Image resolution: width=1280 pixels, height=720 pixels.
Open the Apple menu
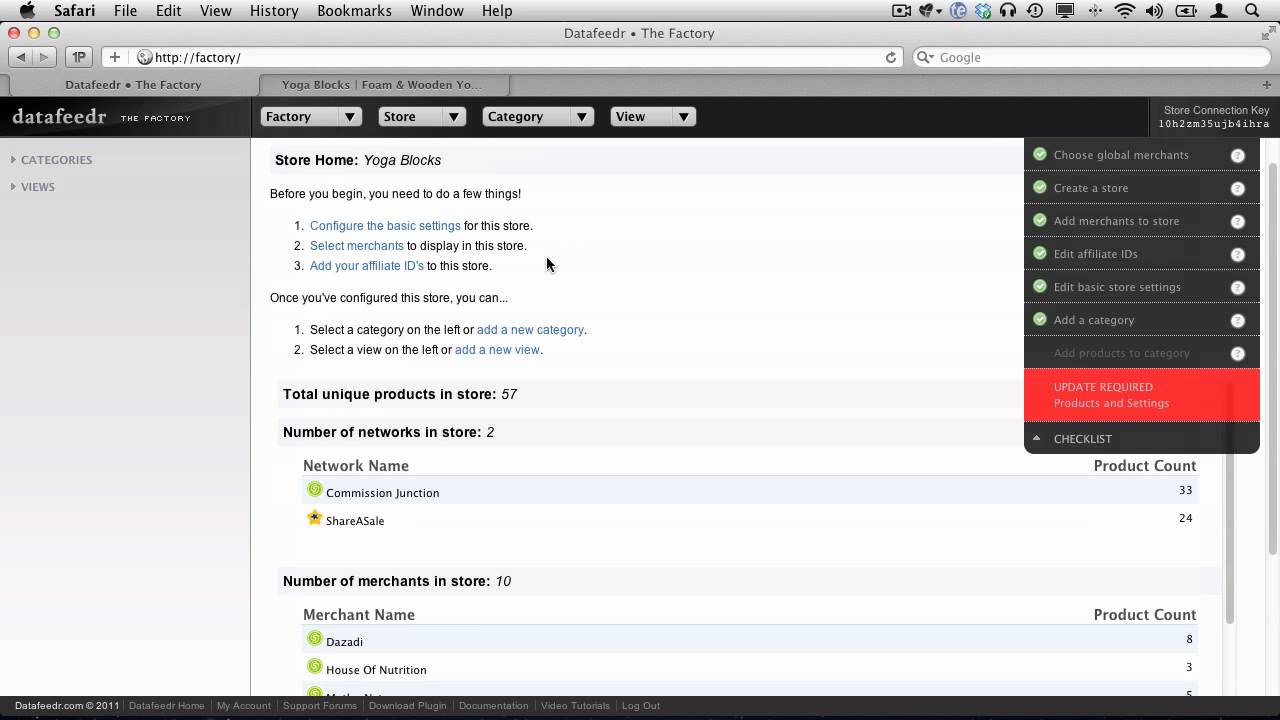coord(27,11)
